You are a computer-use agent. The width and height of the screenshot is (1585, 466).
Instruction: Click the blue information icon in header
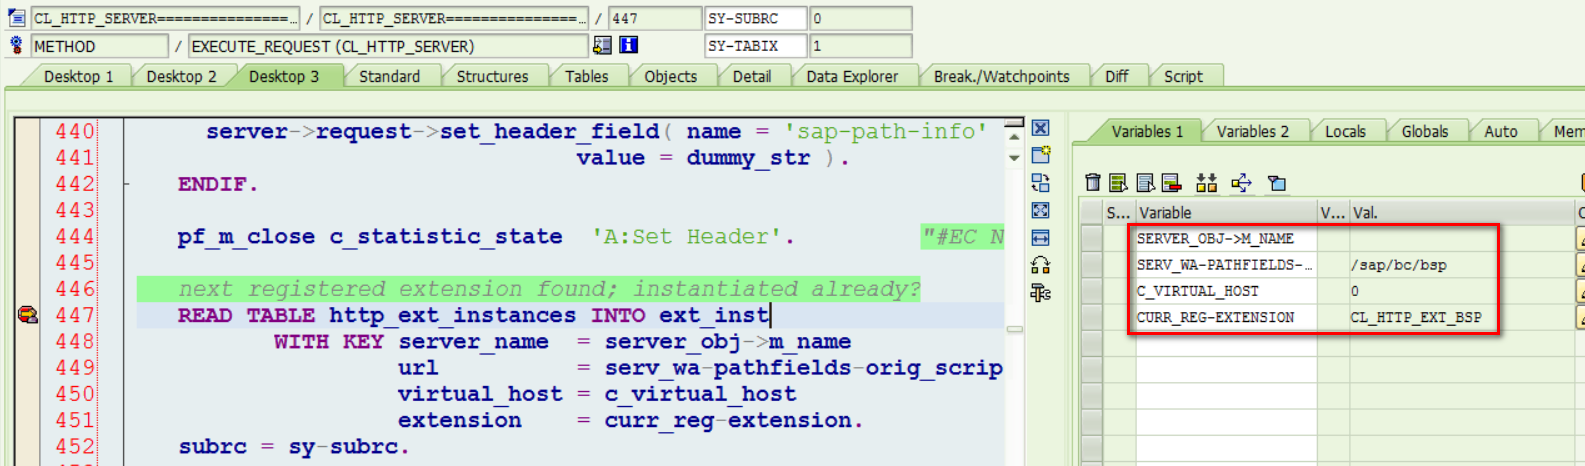tap(628, 45)
